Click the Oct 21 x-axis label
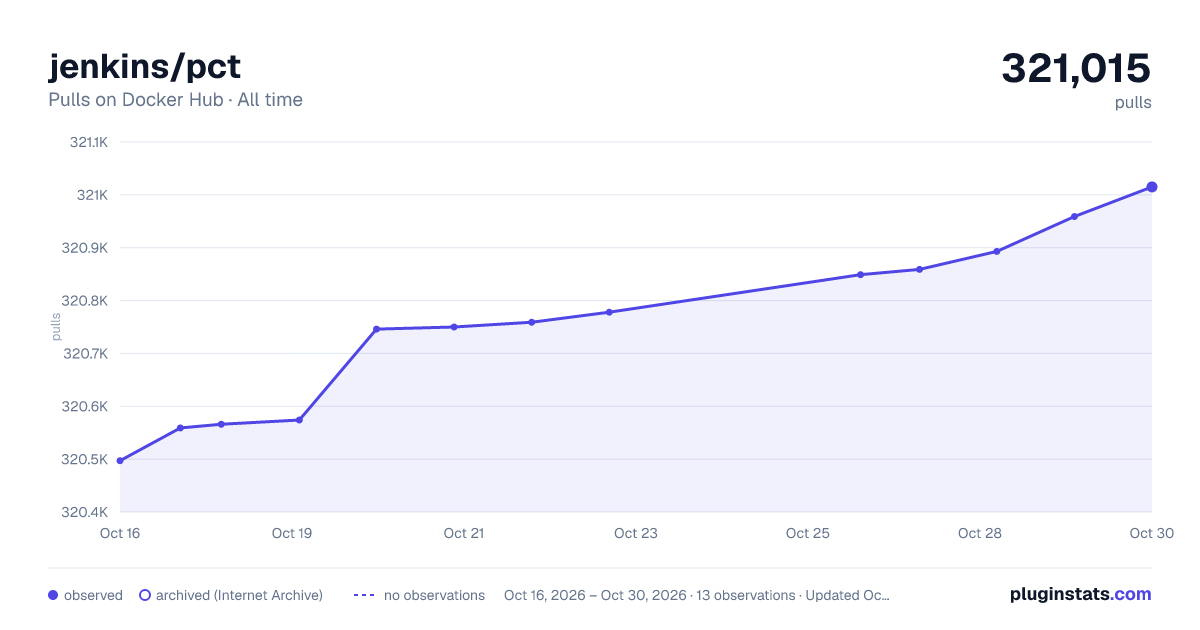Screen dimensions: 1200x630 click(x=464, y=533)
